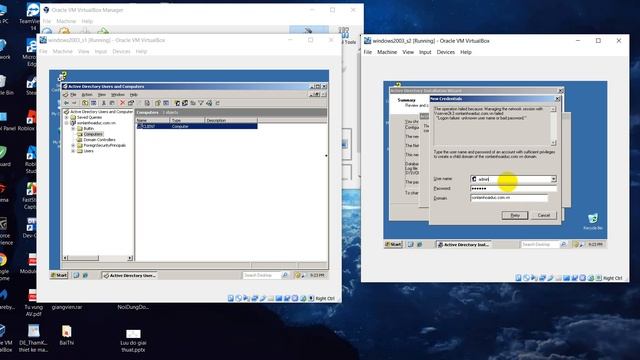Click Description column header in Computers list
640x360 pixels.
[x=231, y=120]
